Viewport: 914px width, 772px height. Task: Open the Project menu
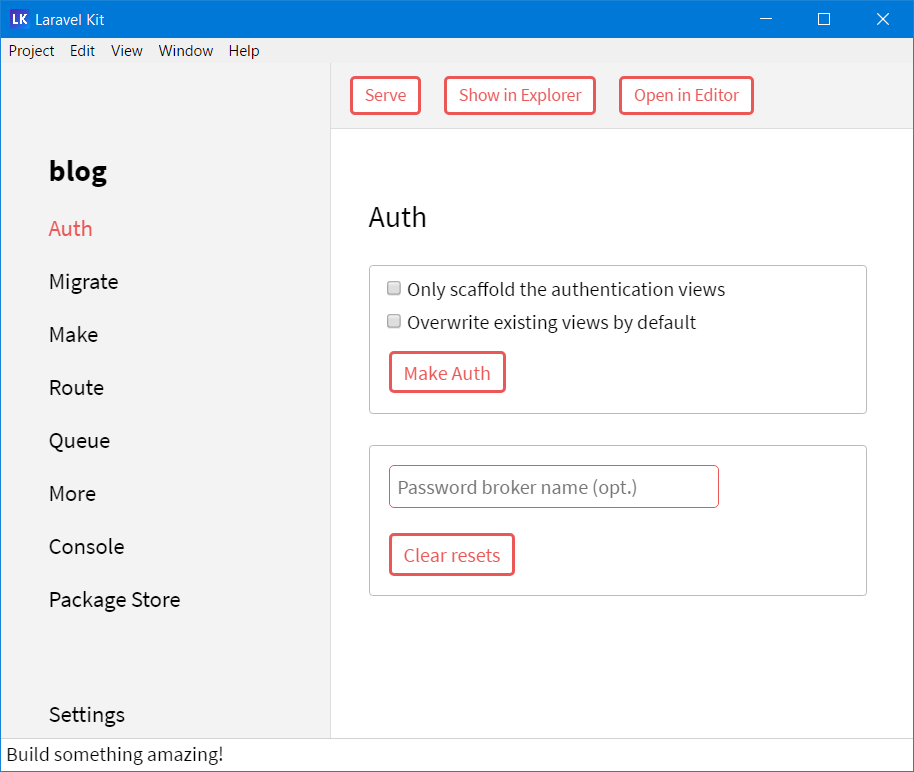[x=31, y=51]
